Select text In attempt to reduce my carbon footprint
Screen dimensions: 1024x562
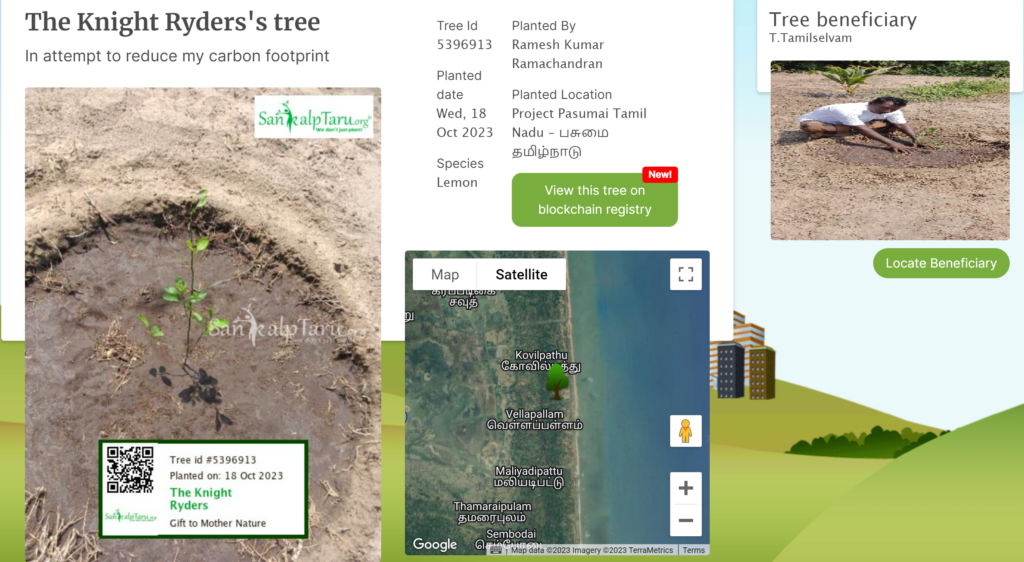tap(177, 56)
